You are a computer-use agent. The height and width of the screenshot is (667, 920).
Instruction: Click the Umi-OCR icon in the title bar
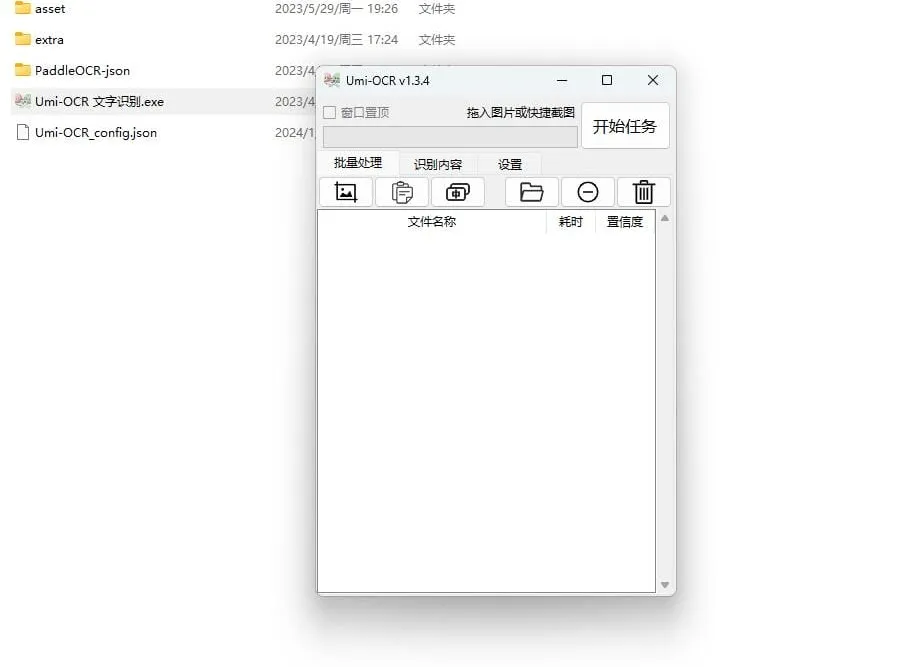click(x=331, y=80)
